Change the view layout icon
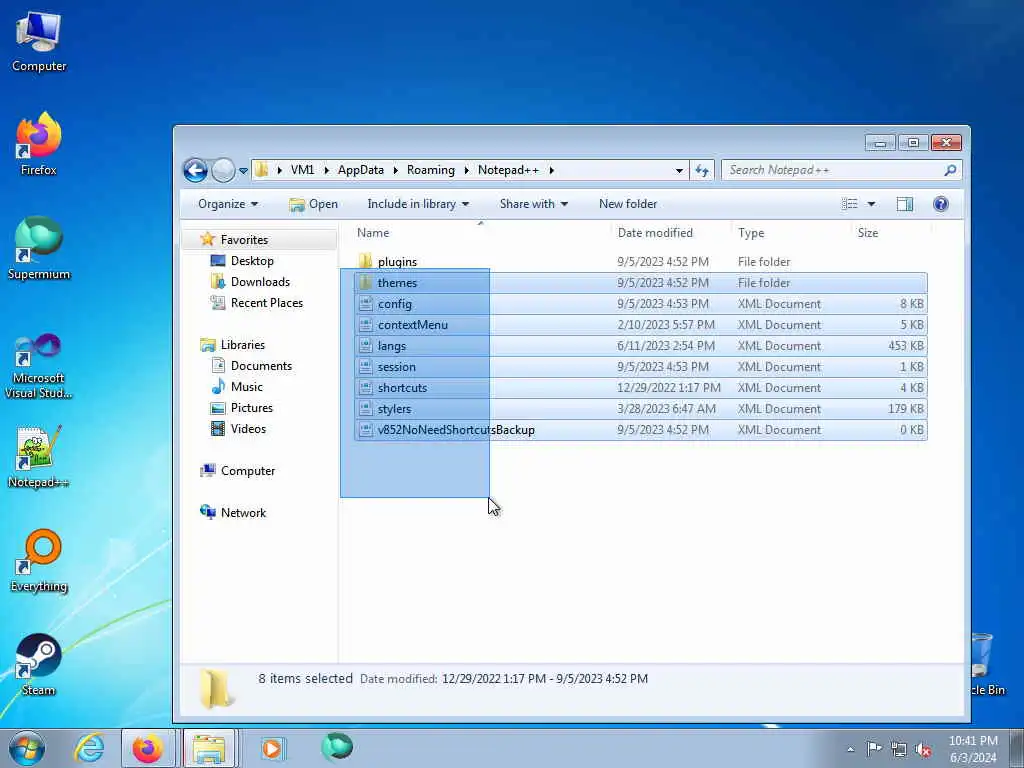 850,204
